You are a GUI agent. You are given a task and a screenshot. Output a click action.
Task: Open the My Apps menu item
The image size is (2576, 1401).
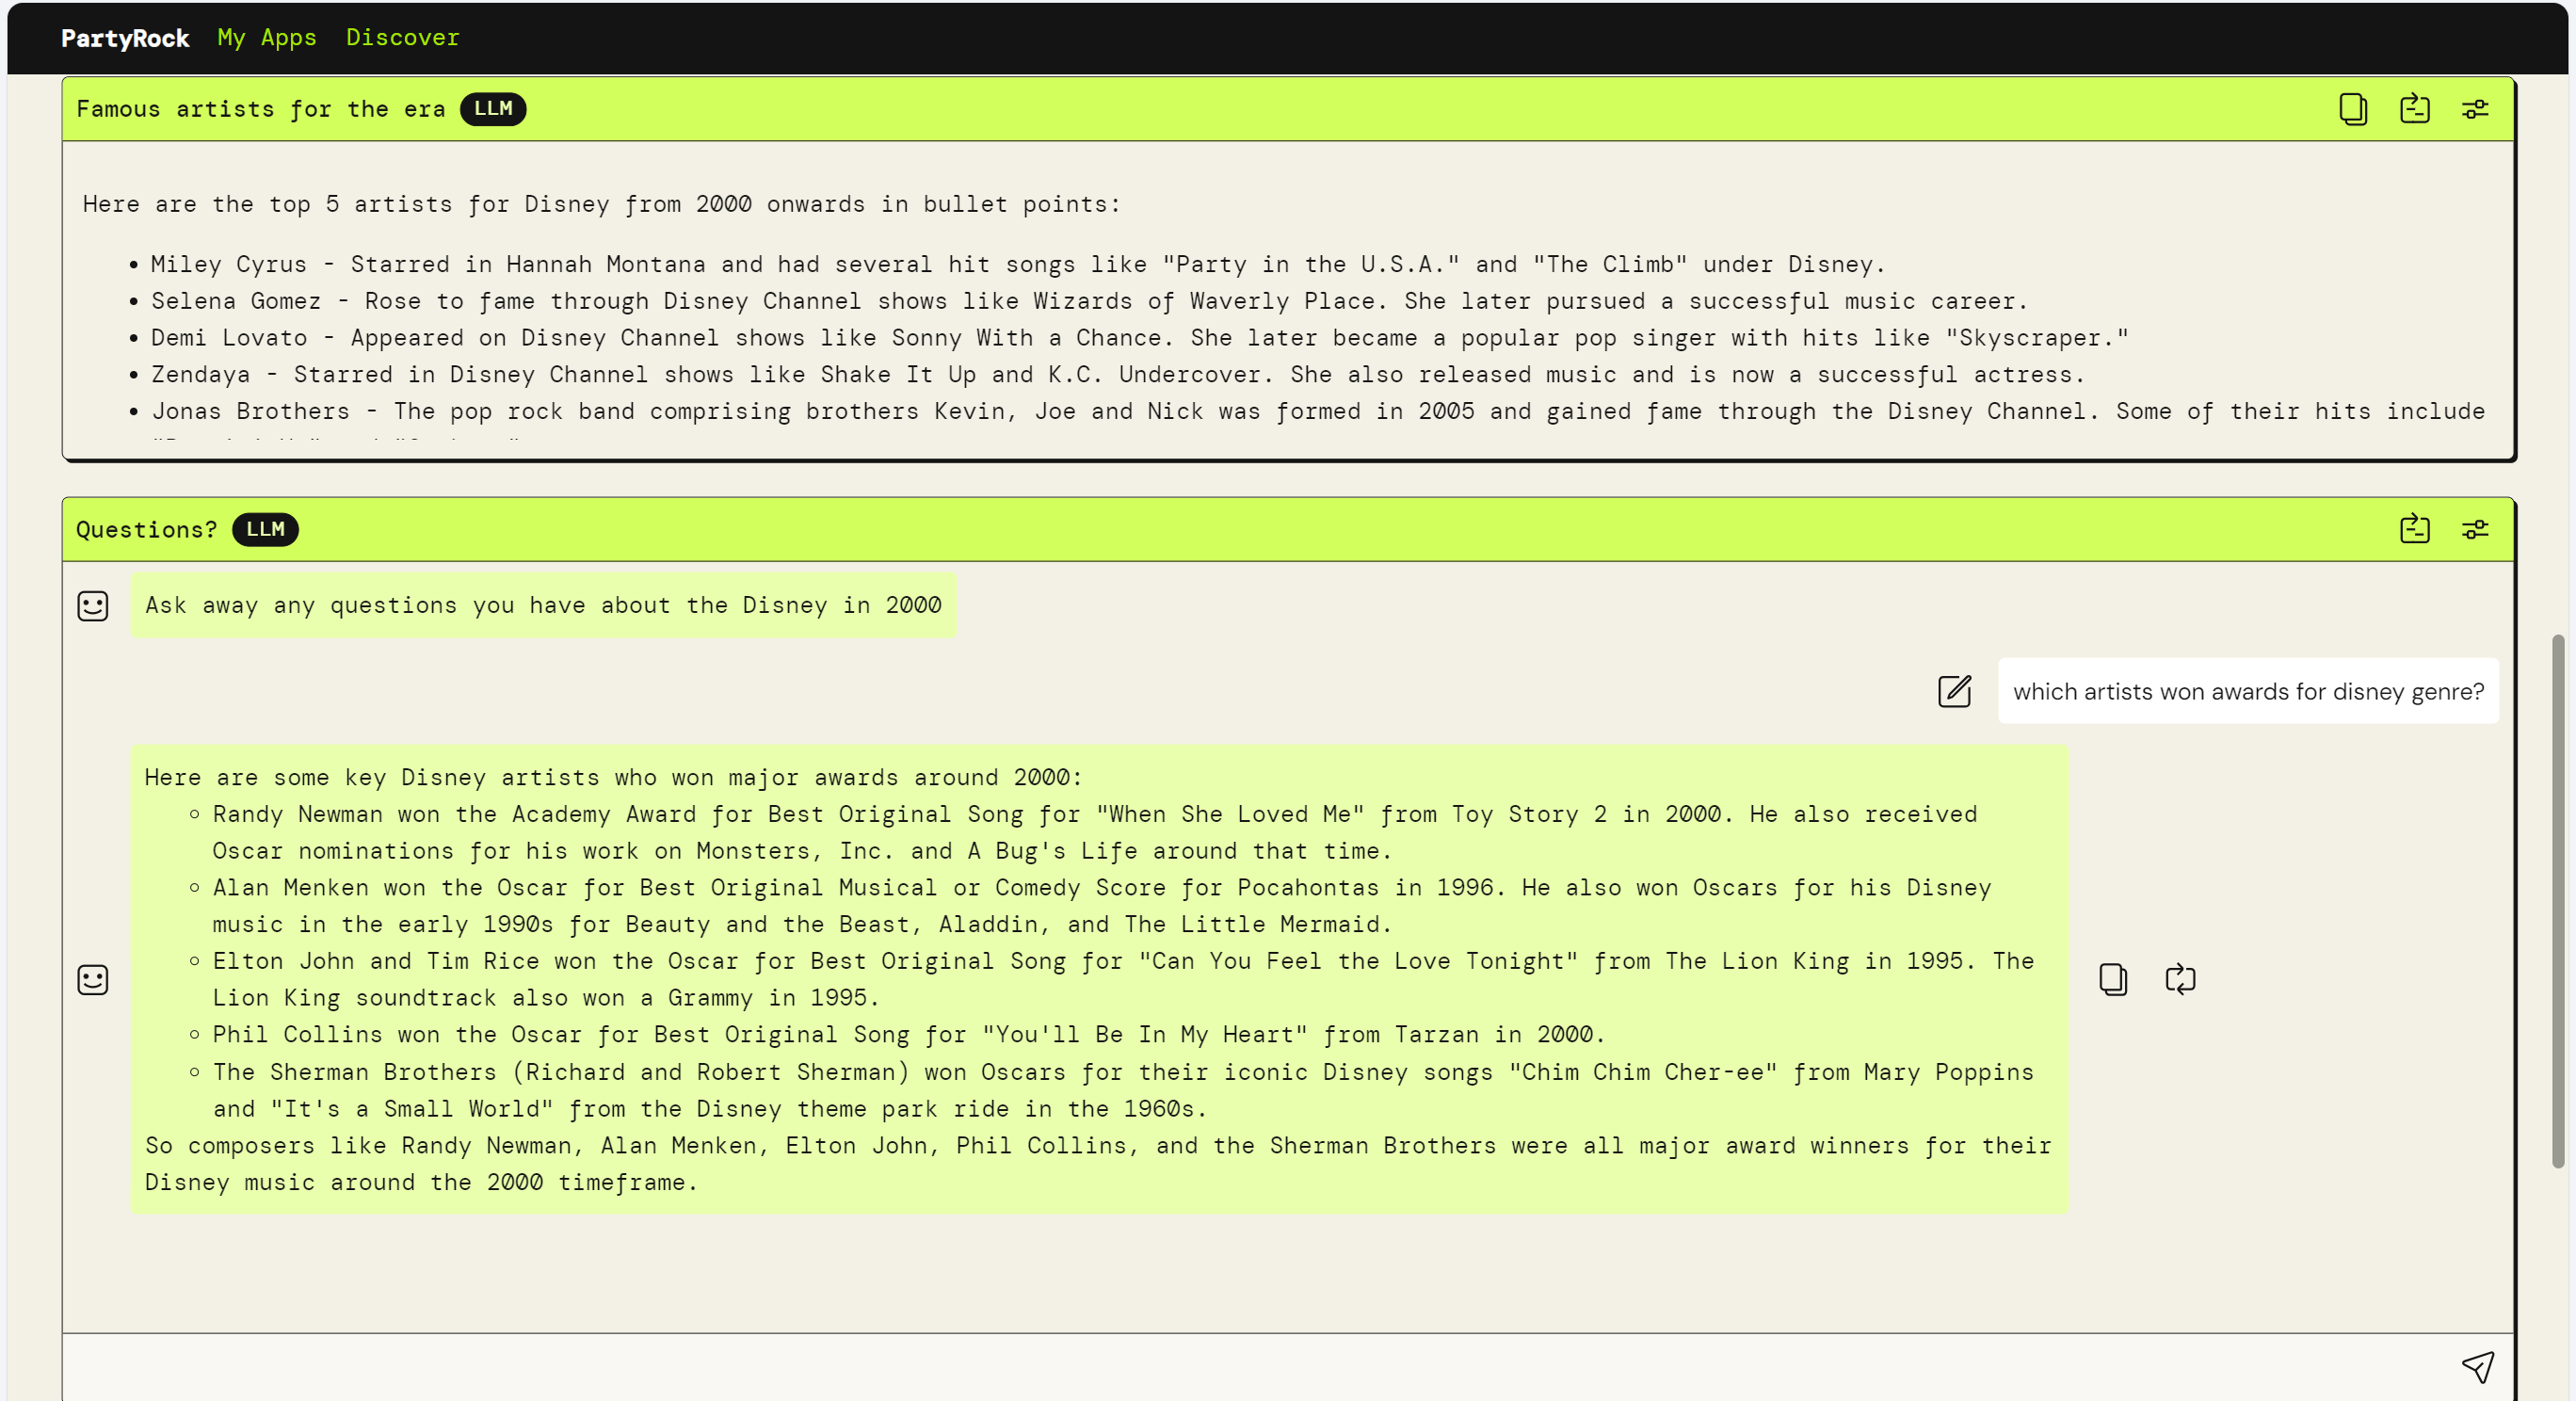(267, 37)
